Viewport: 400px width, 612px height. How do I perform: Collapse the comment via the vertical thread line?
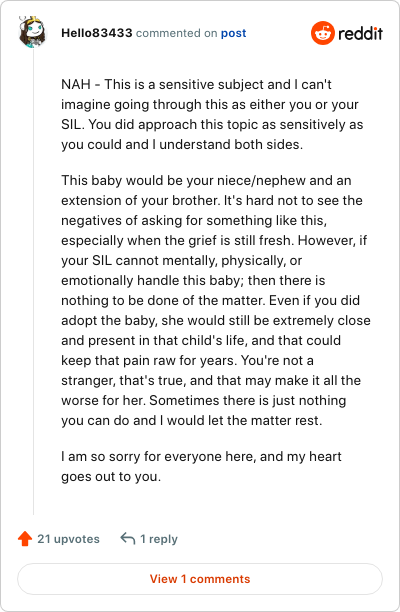click(33, 281)
